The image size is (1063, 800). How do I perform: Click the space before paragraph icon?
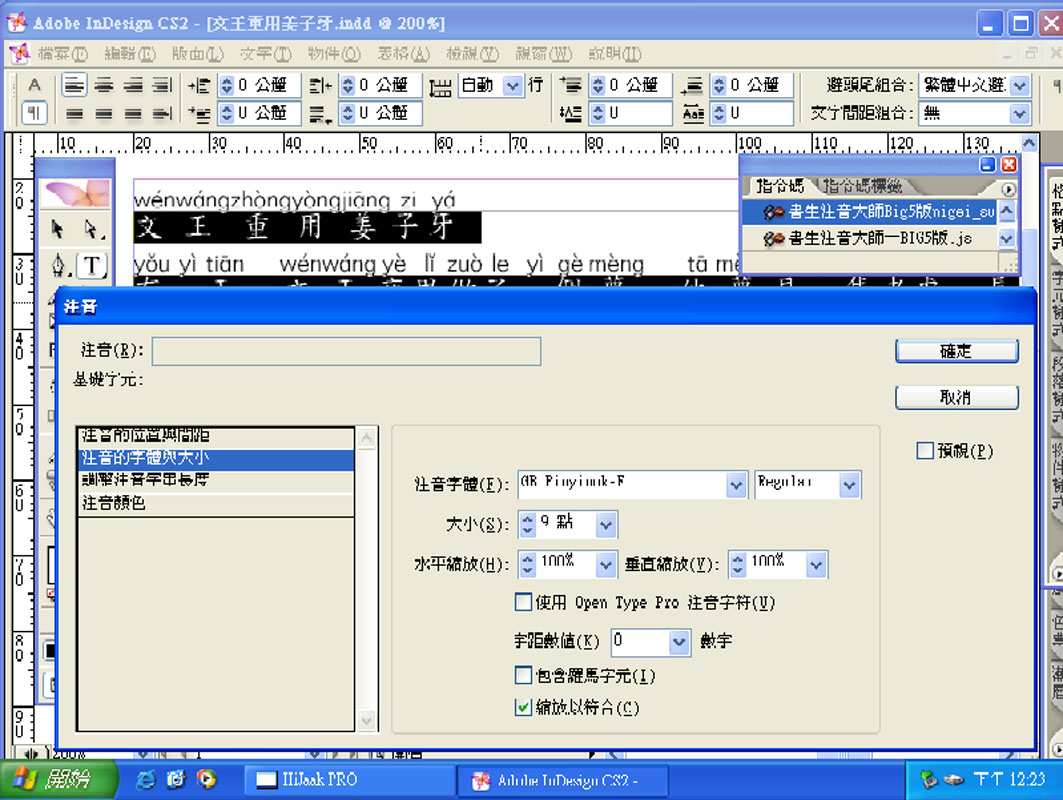[571, 85]
